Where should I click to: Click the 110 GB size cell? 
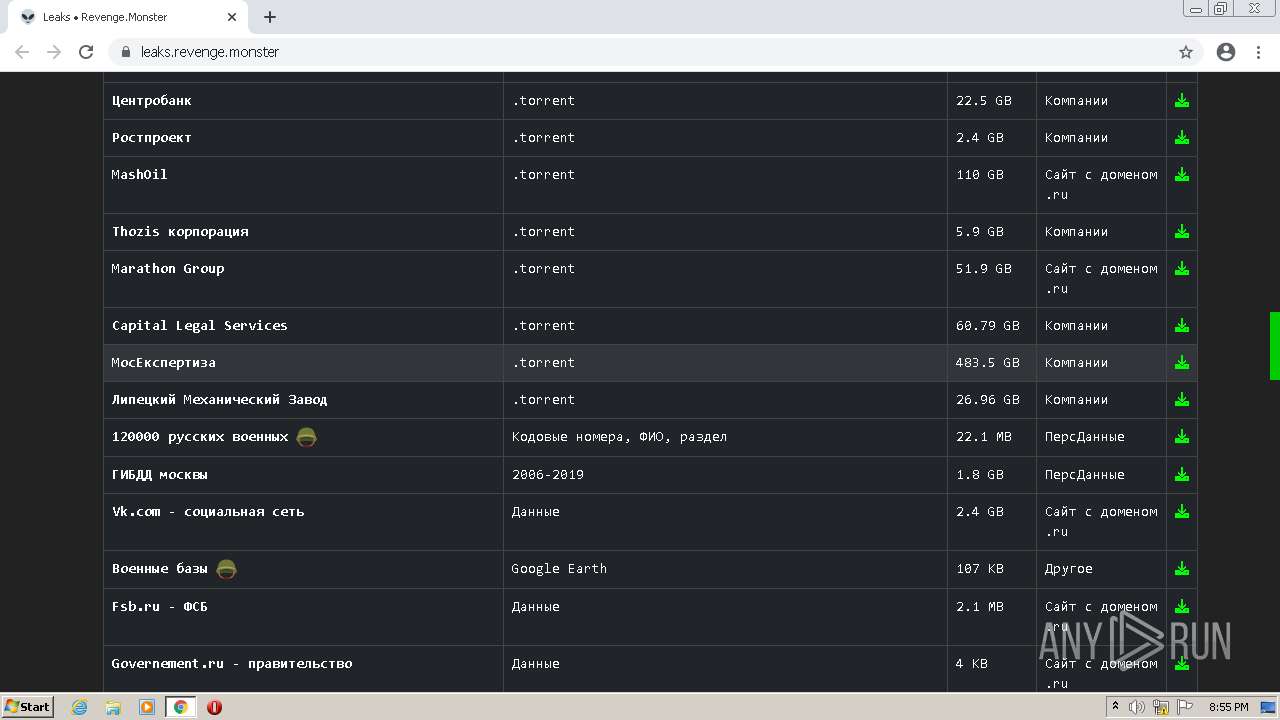(x=992, y=185)
